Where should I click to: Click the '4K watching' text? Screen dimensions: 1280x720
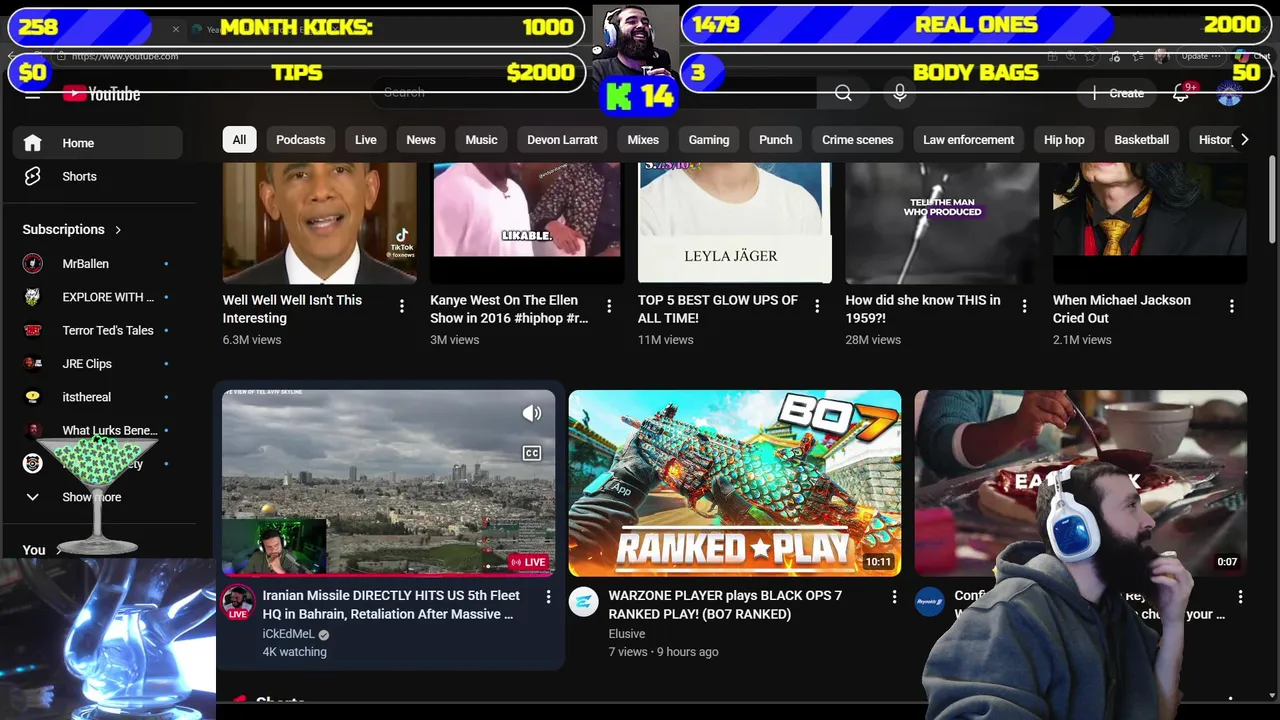[x=295, y=652]
